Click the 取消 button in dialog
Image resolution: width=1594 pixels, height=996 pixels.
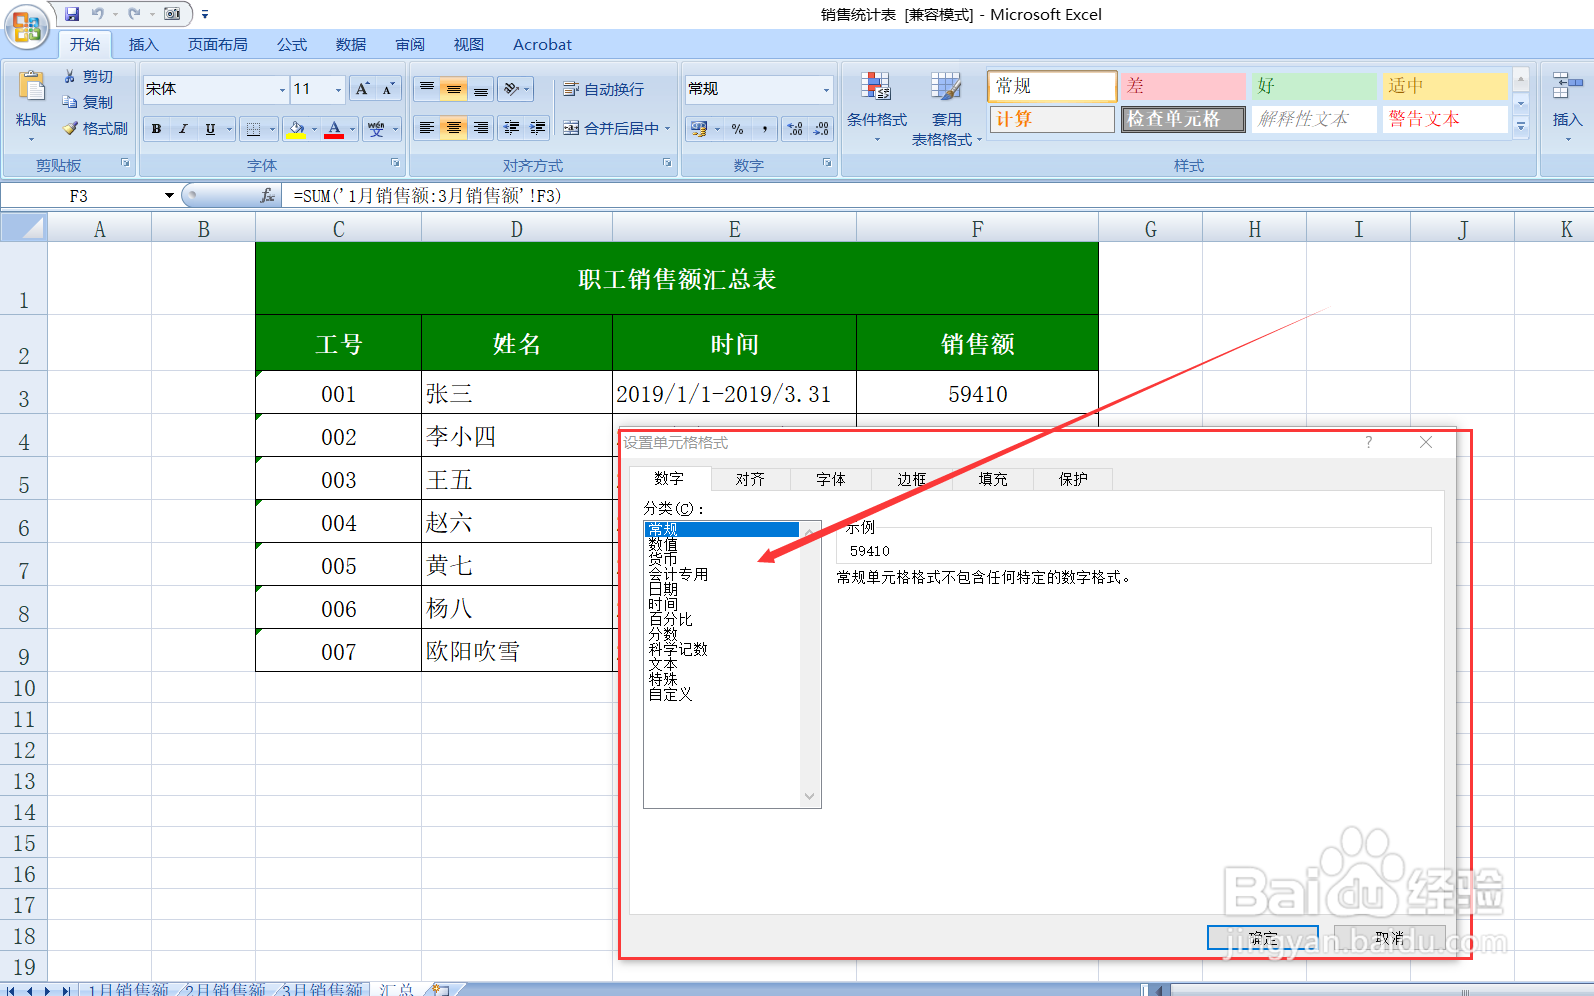[1389, 938]
